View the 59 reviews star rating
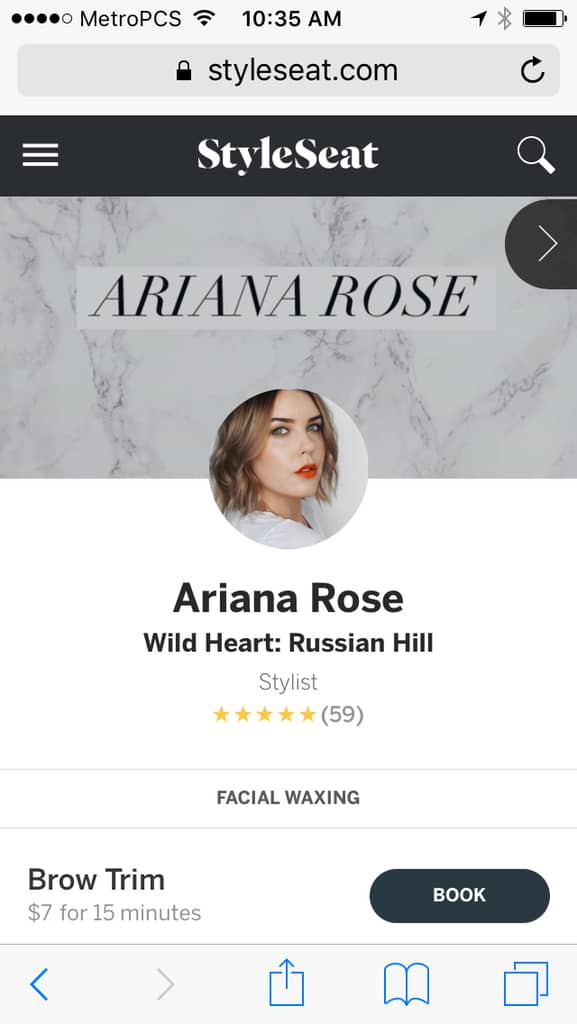This screenshot has height=1024, width=577. (x=288, y=714)
